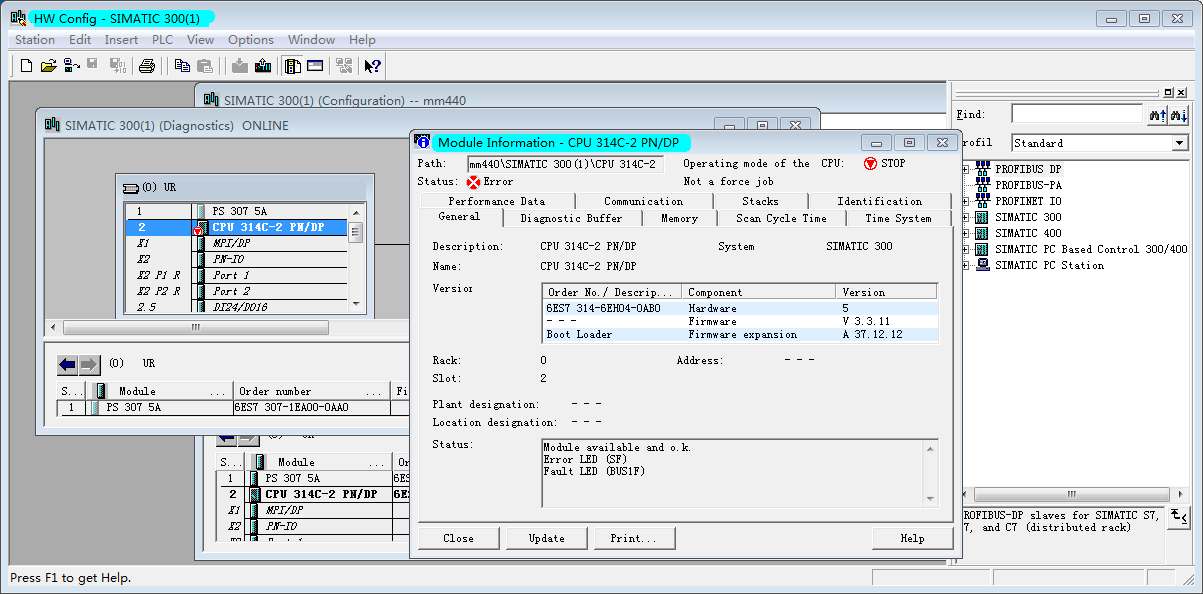Switch to the Performance Data tab

tap(497, 201)
